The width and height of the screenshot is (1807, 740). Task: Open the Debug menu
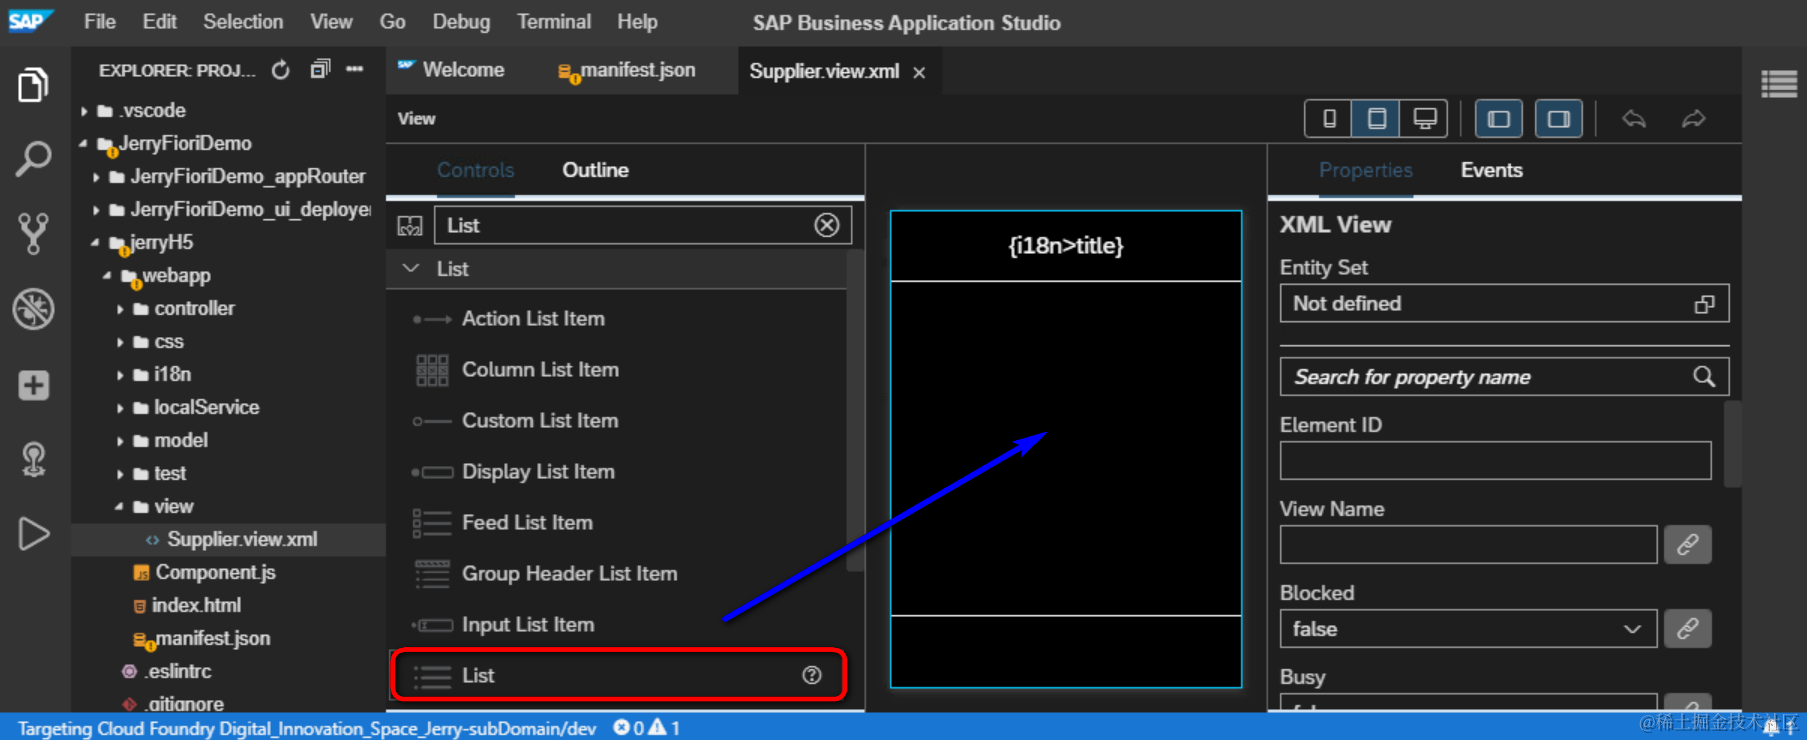click(x=461, y=21)
